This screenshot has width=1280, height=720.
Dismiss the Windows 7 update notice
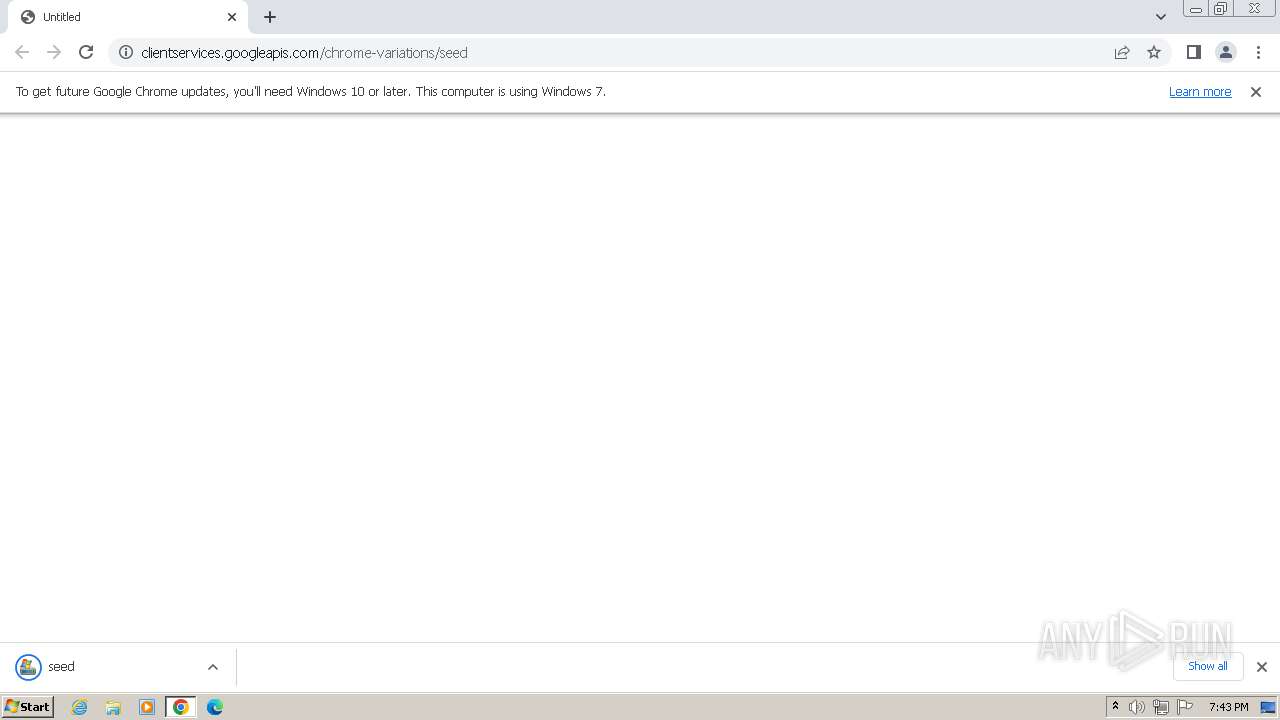point(1256,91)
